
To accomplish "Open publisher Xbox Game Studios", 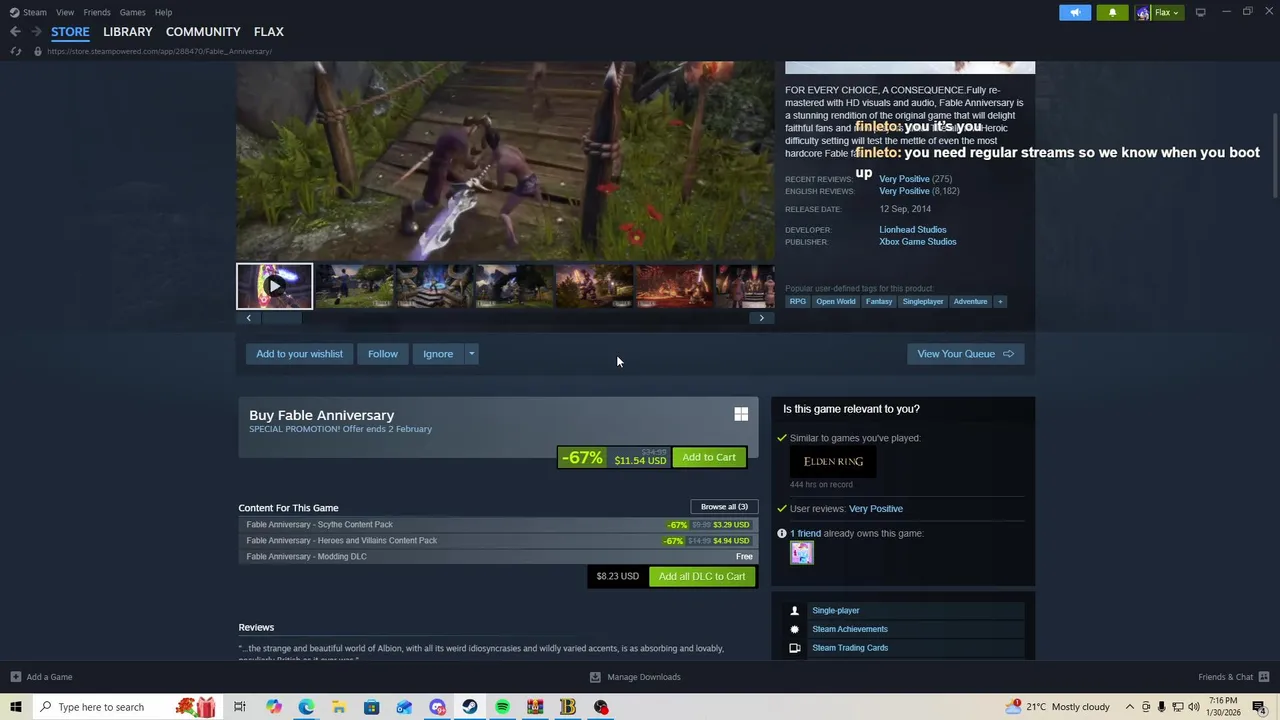I will coord(917,242).
